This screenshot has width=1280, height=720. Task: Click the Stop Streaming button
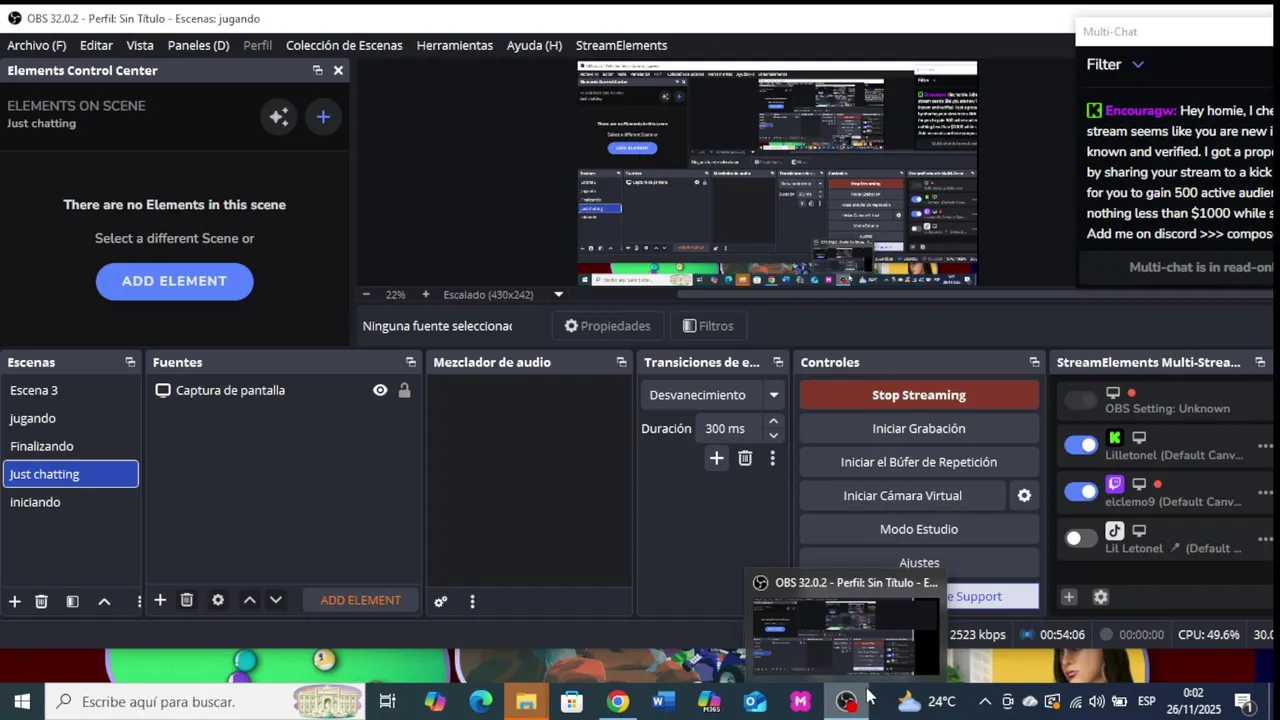pyautogui.click(x=919, y=395)
